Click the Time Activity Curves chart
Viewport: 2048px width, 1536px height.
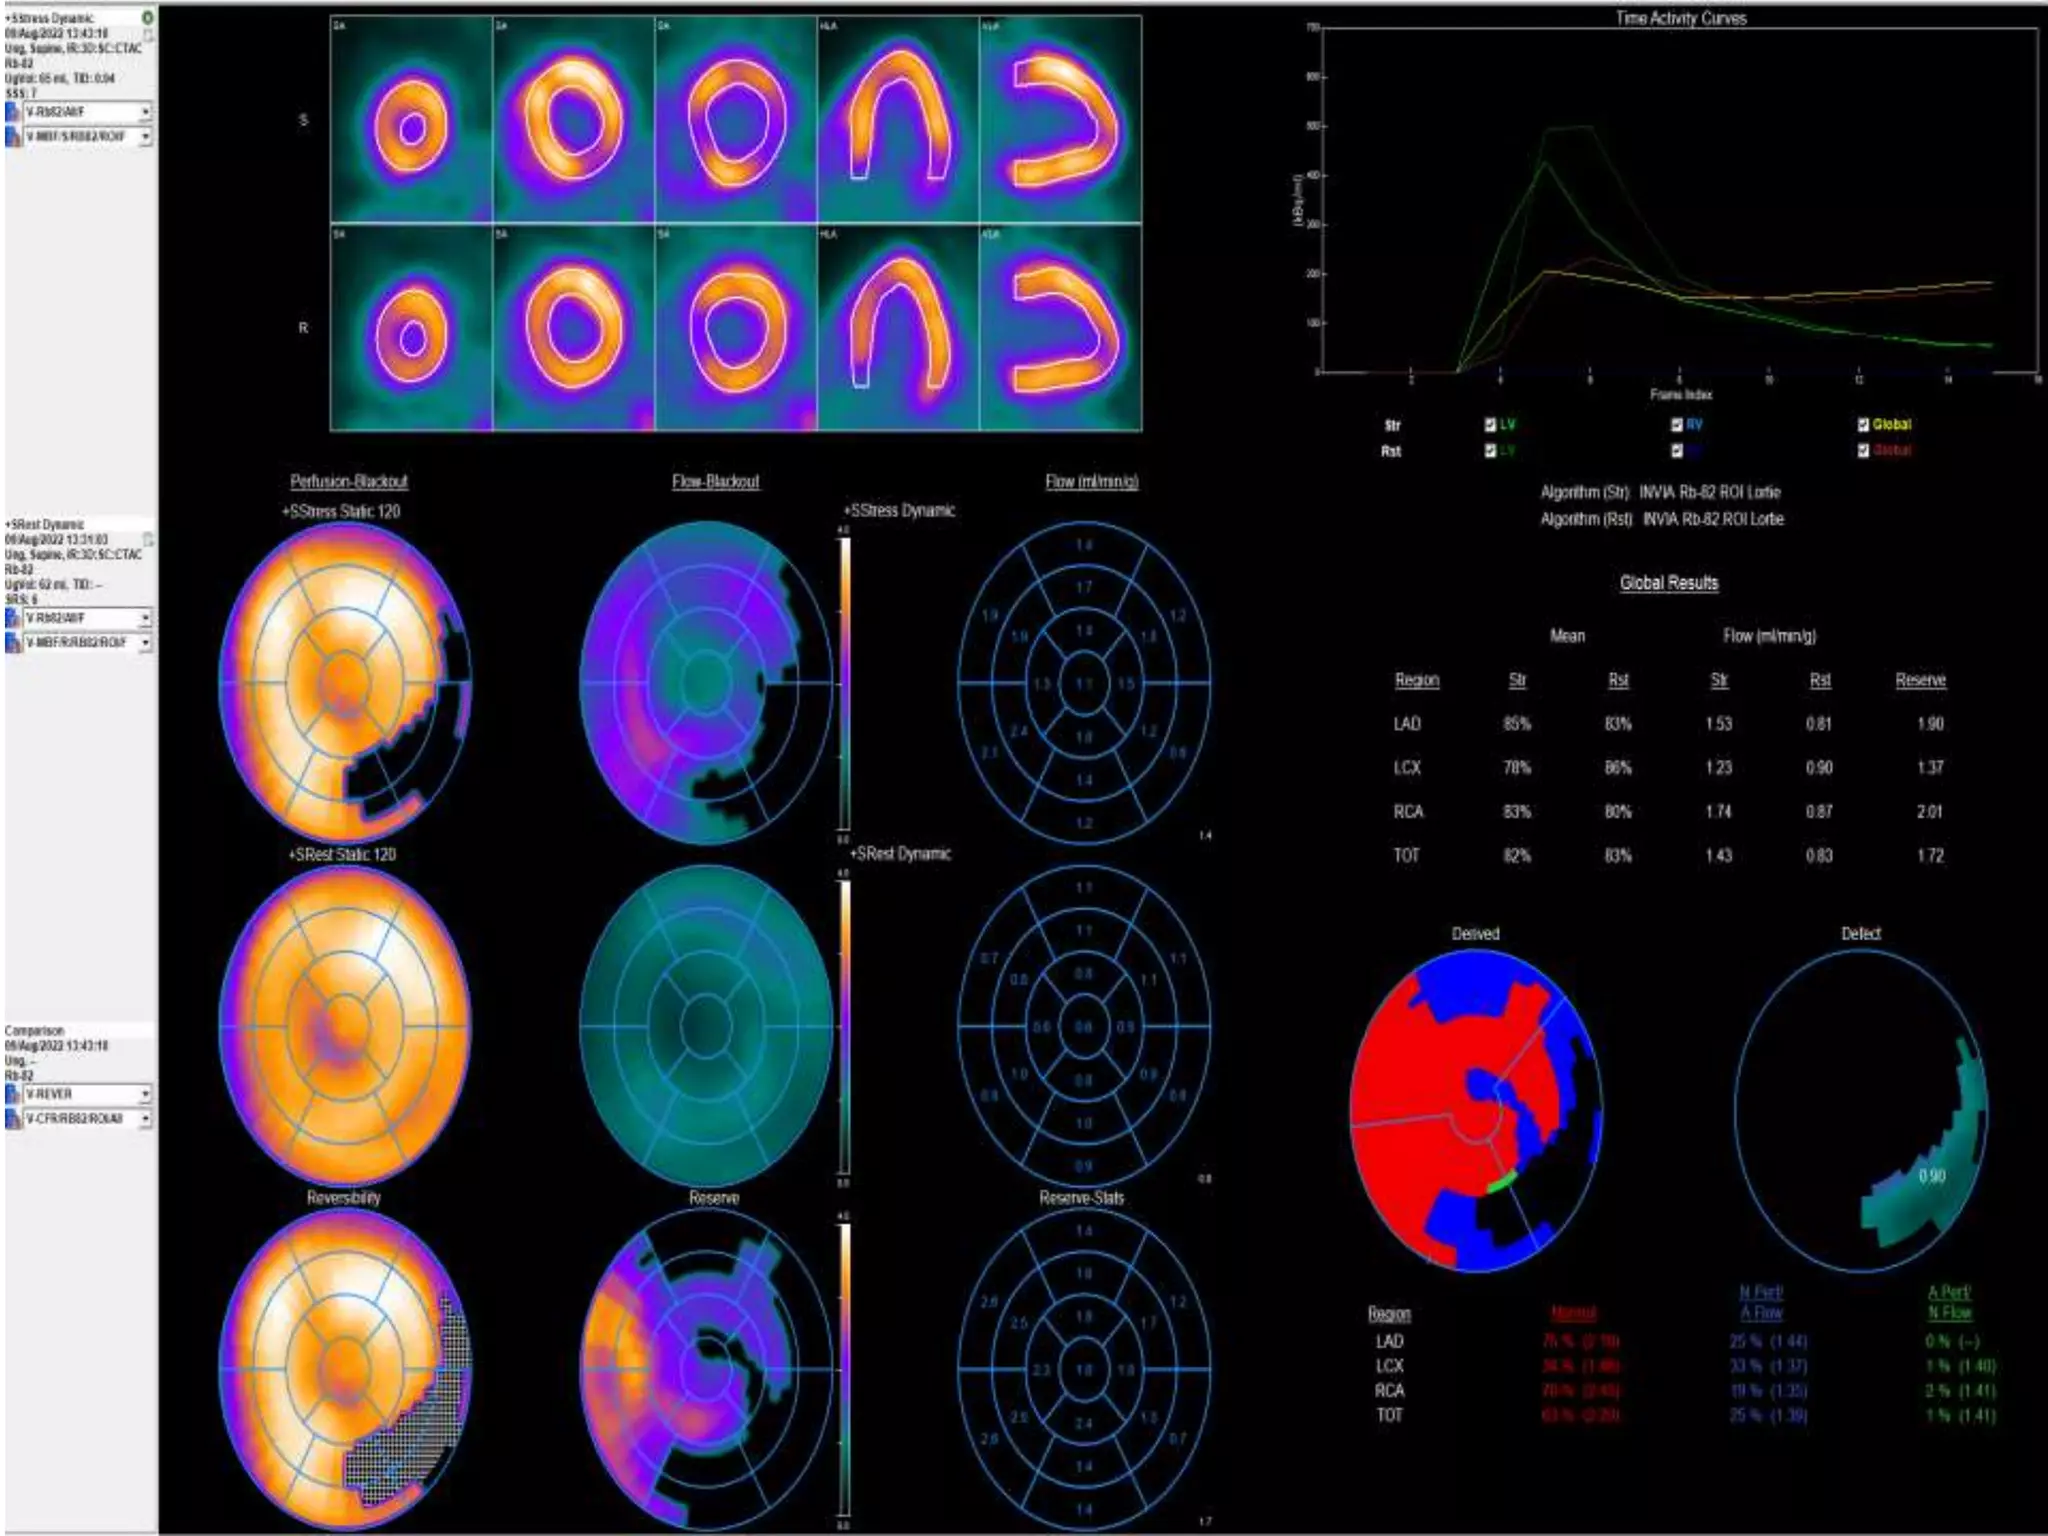tap(1680, 200)
